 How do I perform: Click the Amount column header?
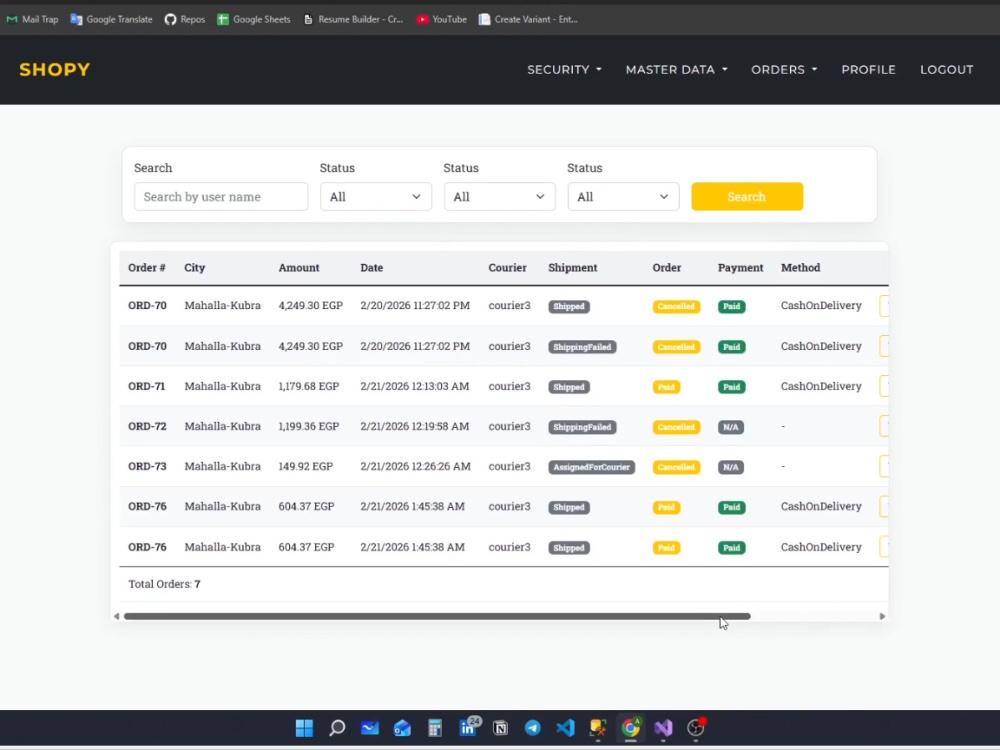(298, 268)
